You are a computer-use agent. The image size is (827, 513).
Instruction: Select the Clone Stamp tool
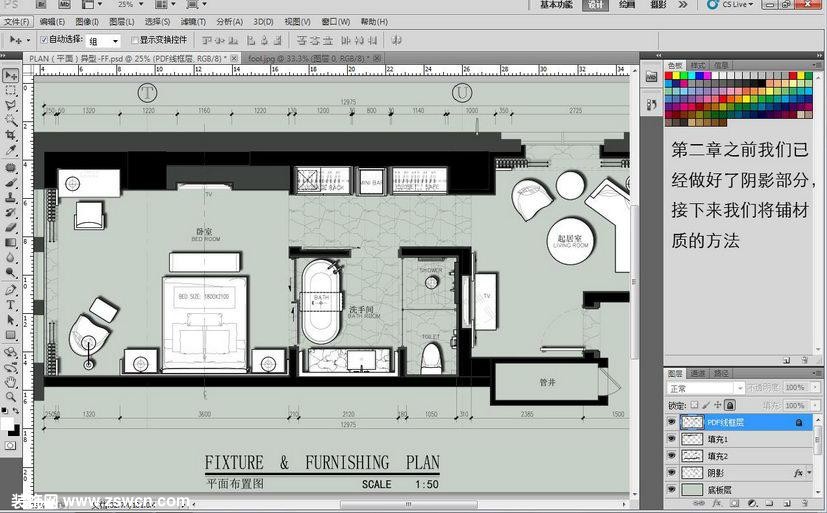pos(11,198)
